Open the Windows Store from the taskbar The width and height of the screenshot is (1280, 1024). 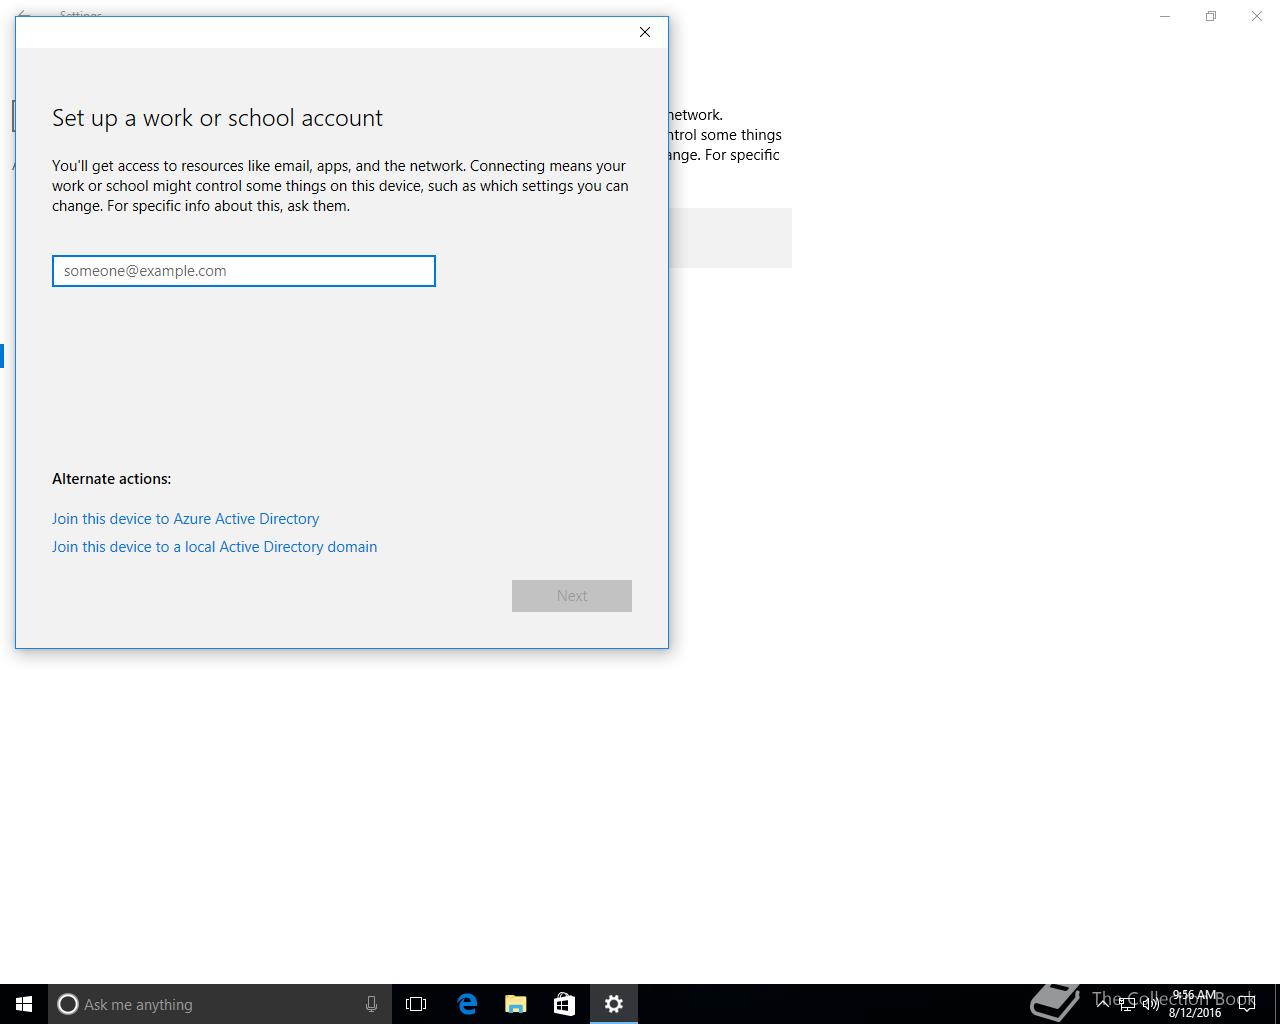click(x=564, y=1004)
